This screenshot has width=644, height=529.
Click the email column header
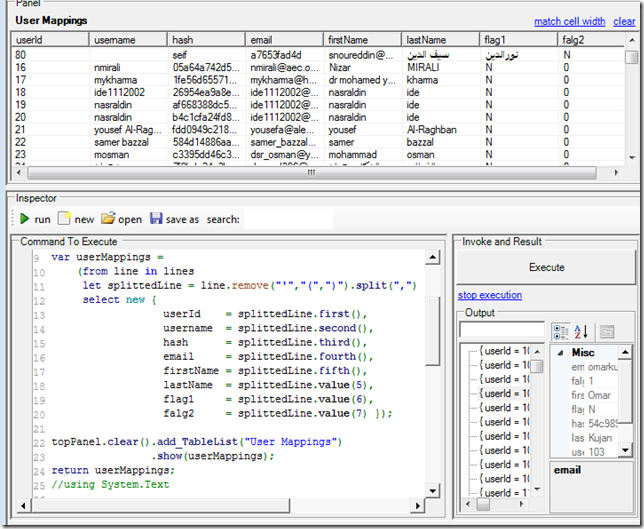click(x=284, y=38)
